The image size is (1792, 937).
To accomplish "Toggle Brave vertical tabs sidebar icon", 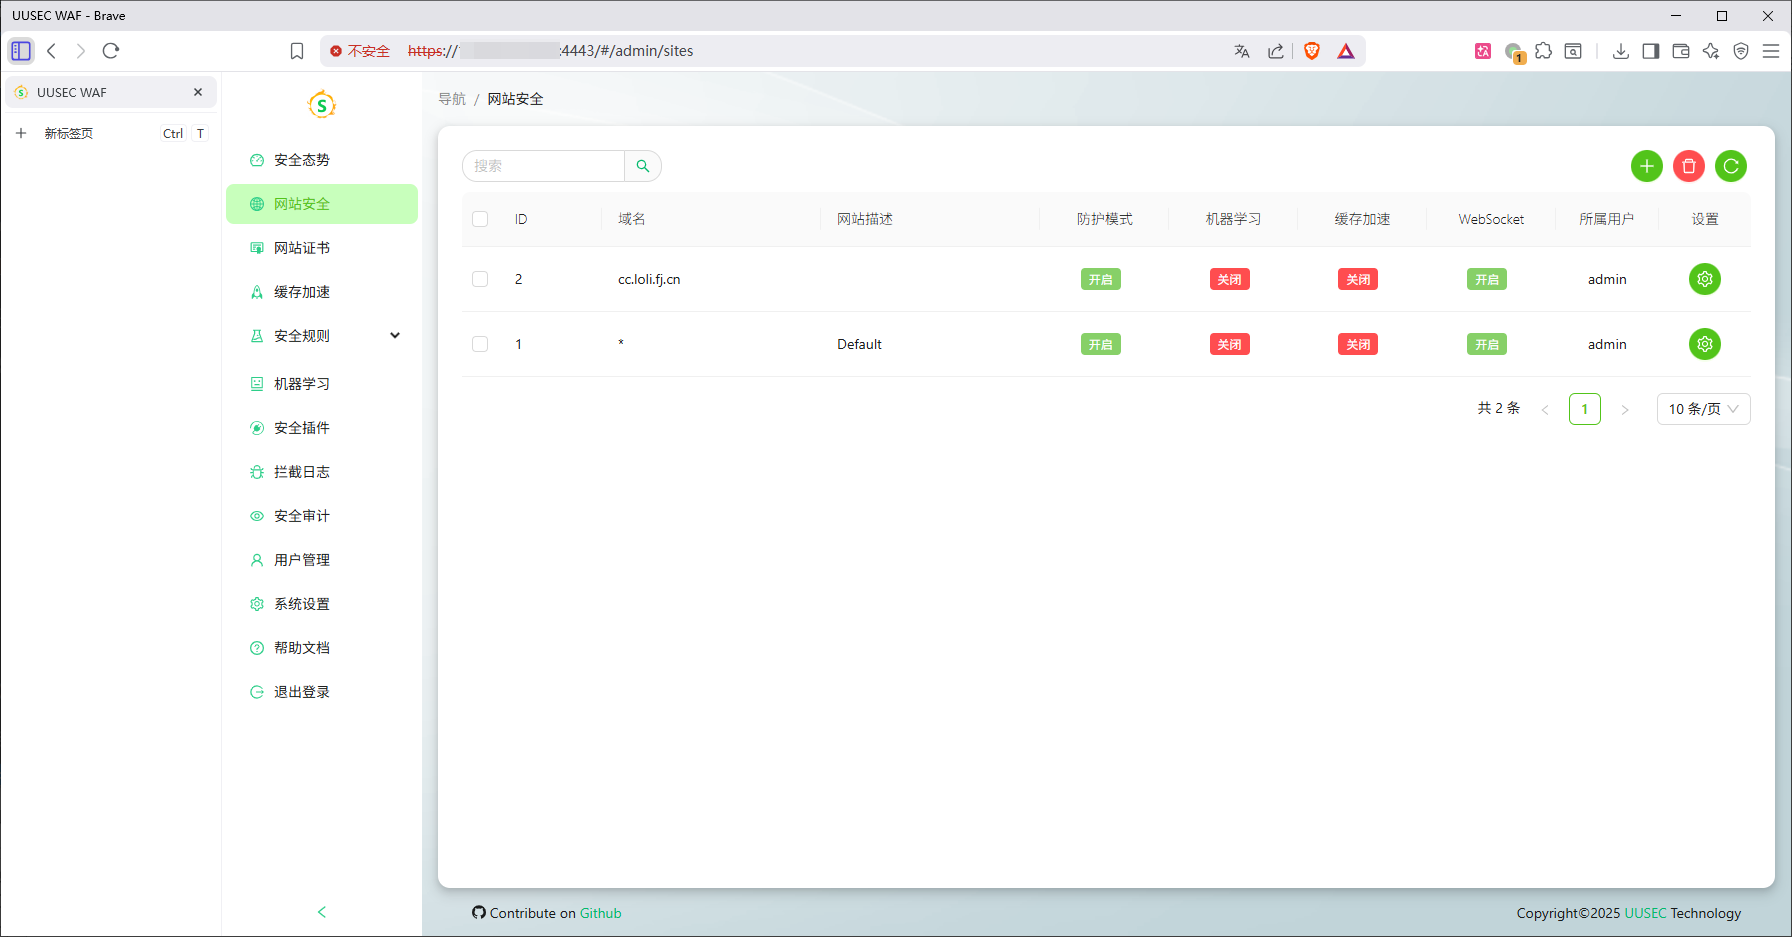I will (21, 51).
